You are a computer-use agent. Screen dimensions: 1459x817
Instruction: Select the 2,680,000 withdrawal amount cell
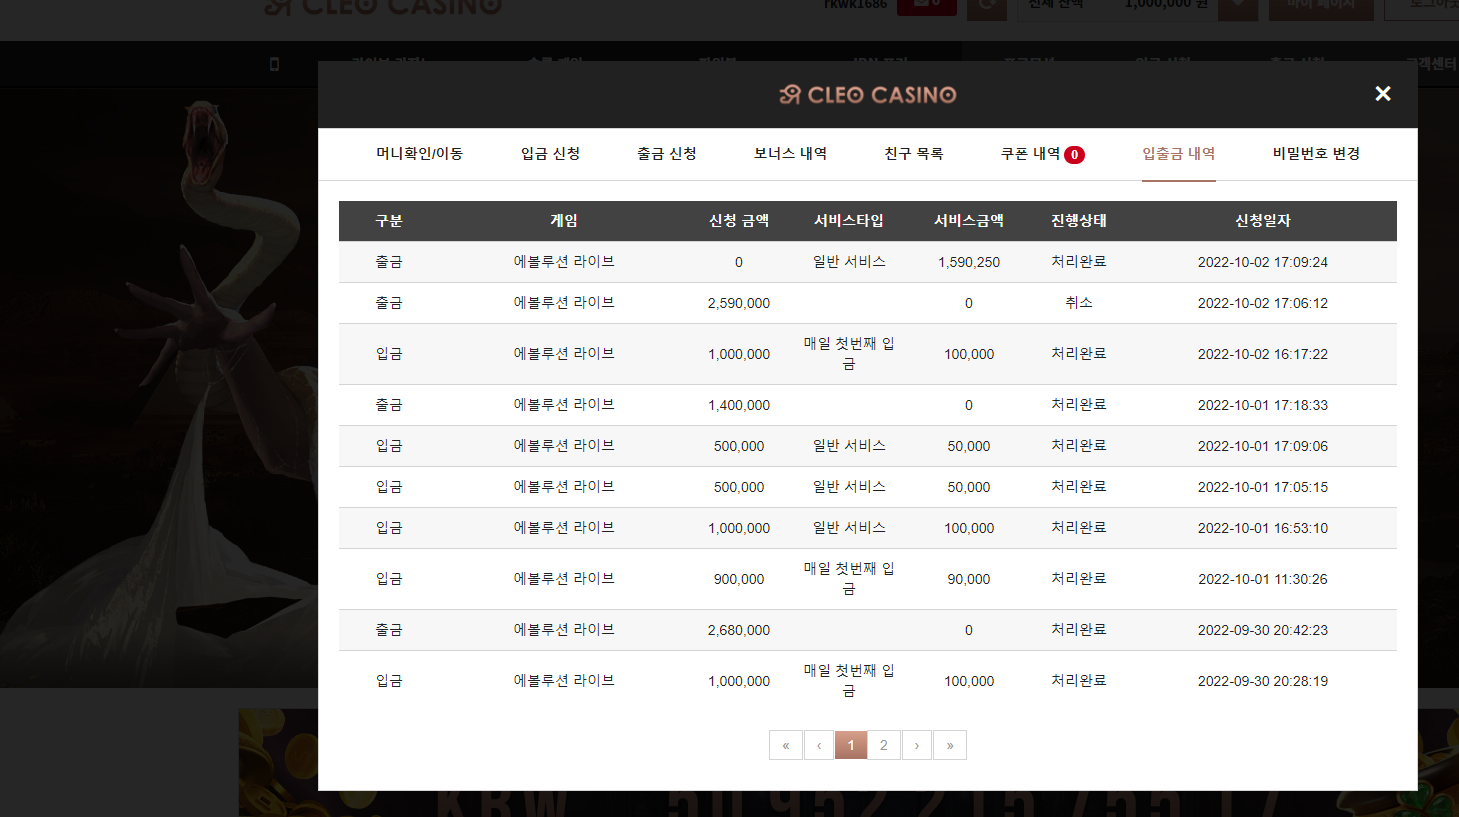click(739, 630)
